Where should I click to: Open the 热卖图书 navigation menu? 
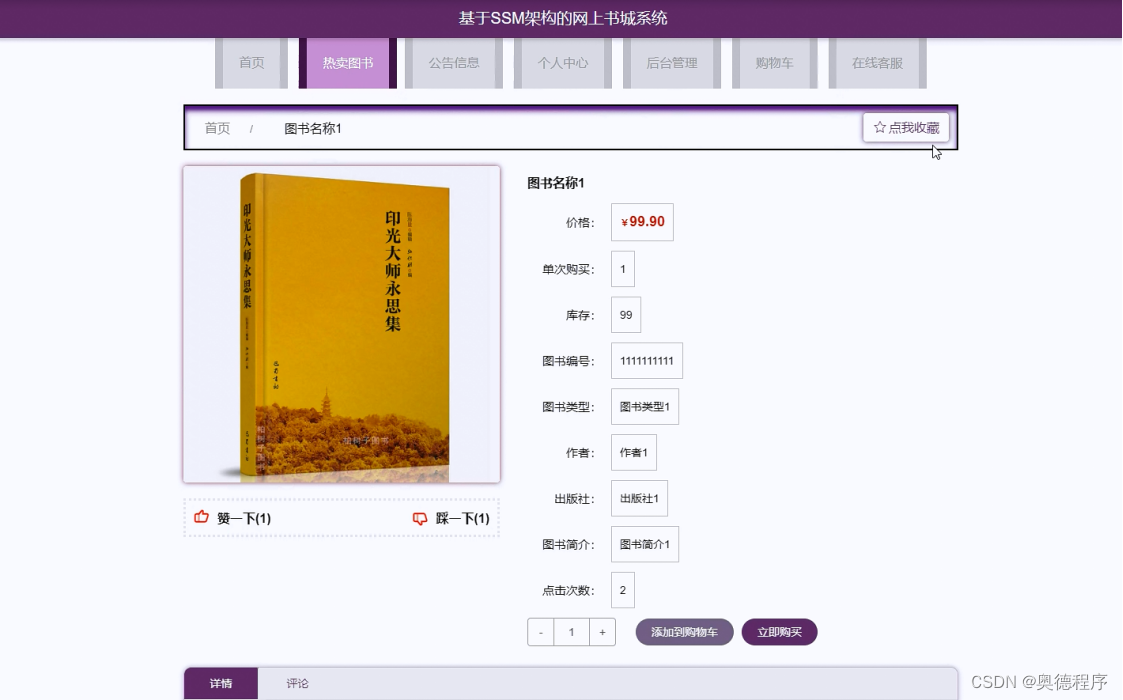pos(347,62)
